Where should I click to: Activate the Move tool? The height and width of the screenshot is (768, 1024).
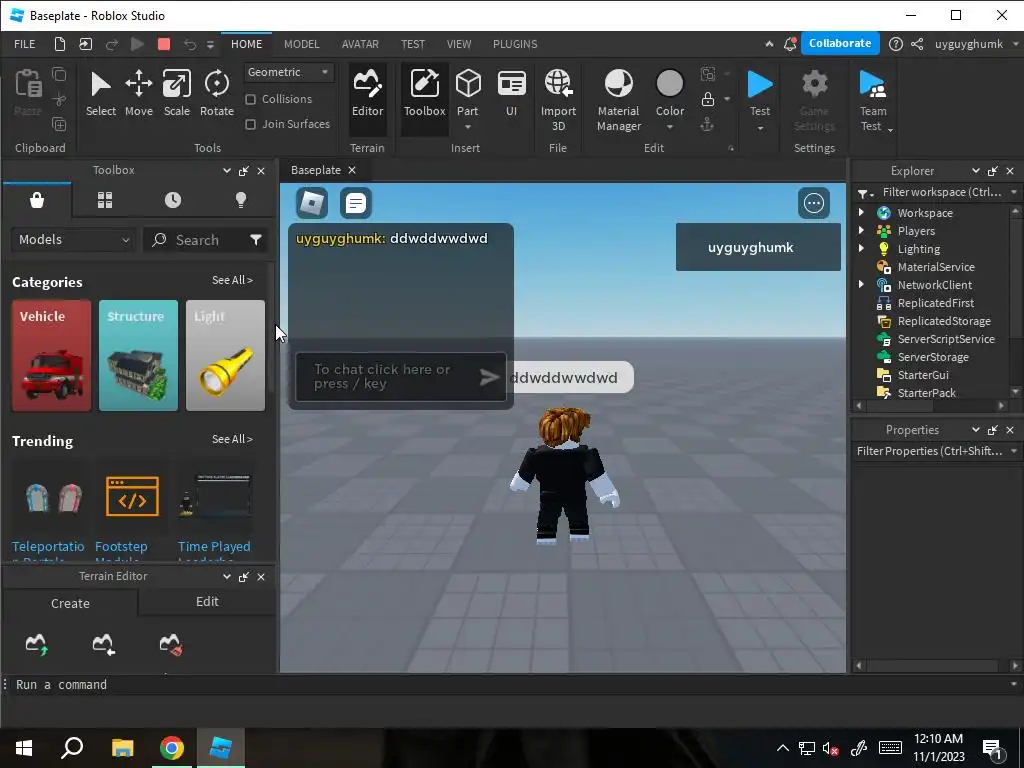(x=138, y=94)
